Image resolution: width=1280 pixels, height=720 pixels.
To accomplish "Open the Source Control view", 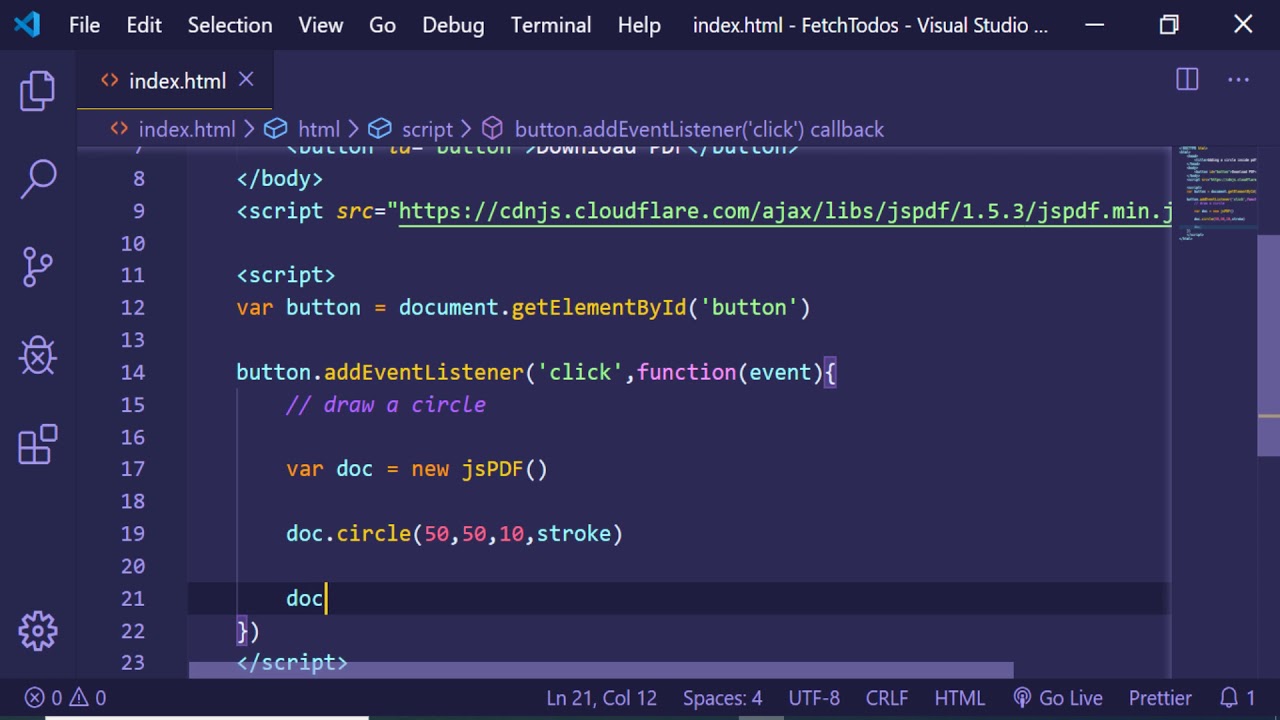I will [38, 266].
